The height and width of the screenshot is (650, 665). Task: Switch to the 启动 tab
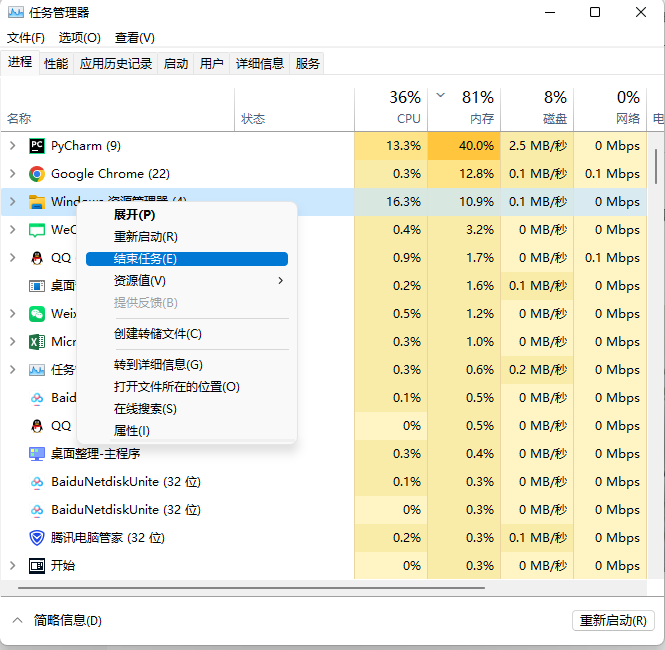click(176, 64)
